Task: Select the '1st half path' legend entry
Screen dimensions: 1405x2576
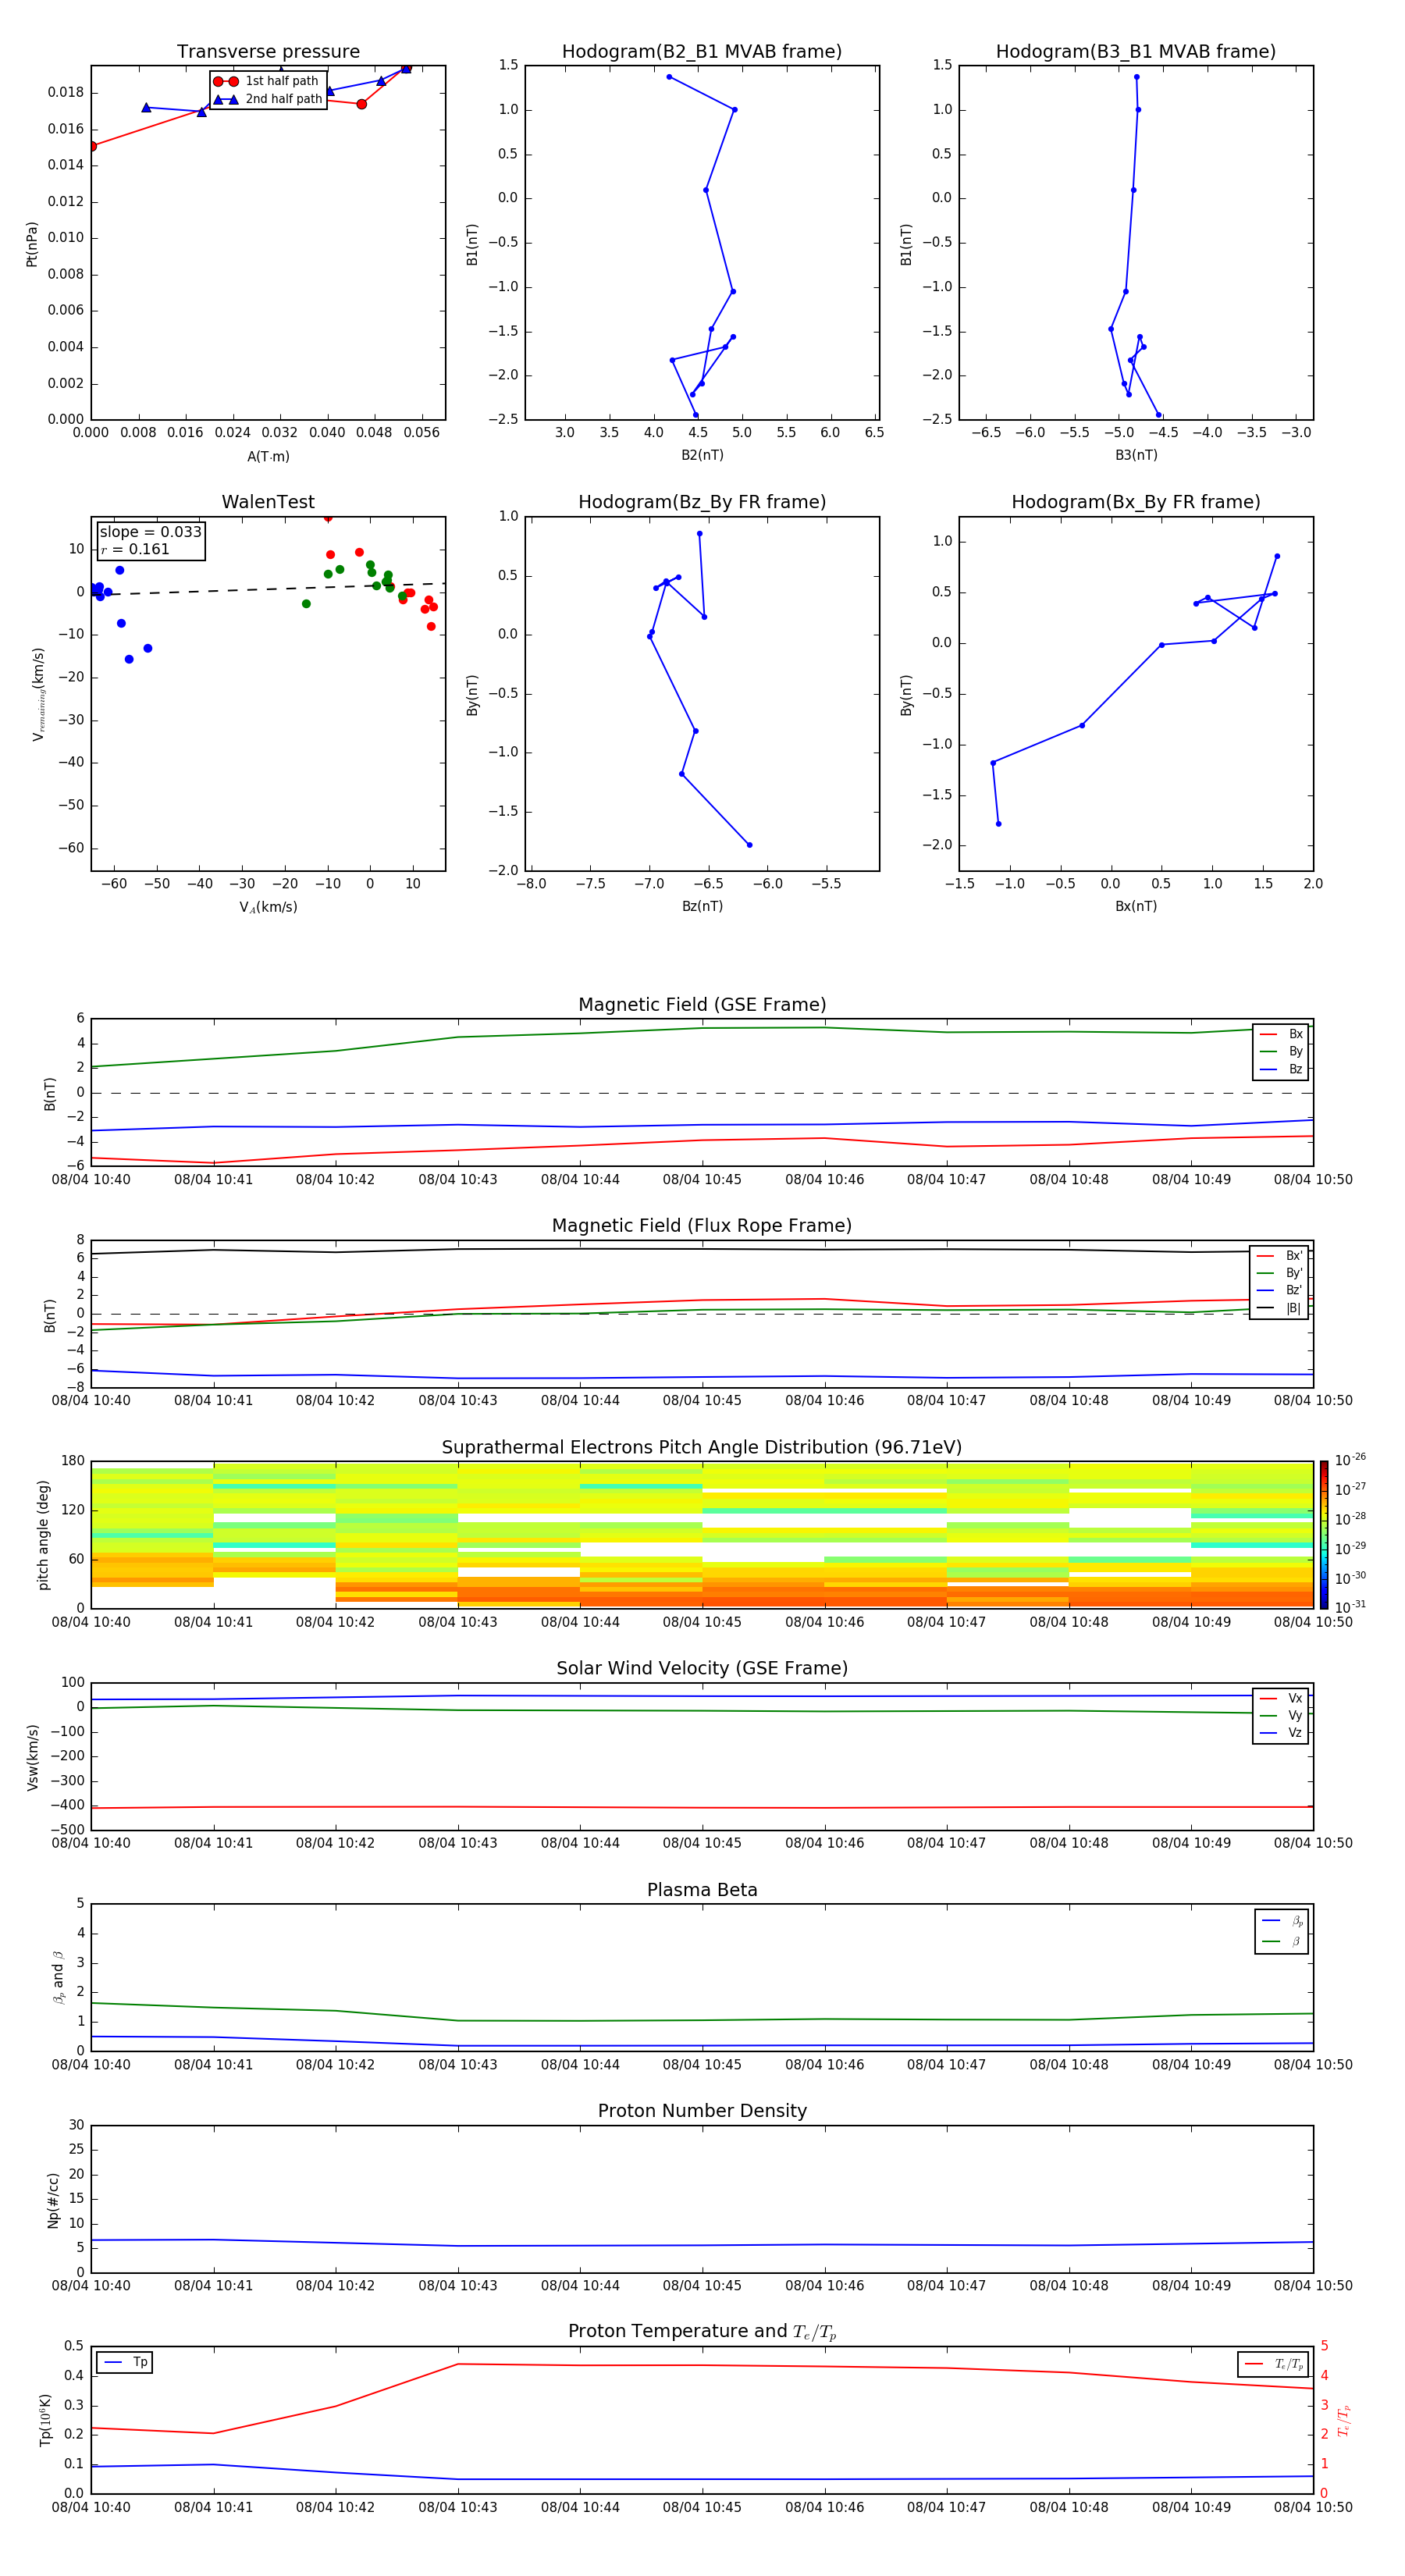Action: tap(267, 81)
